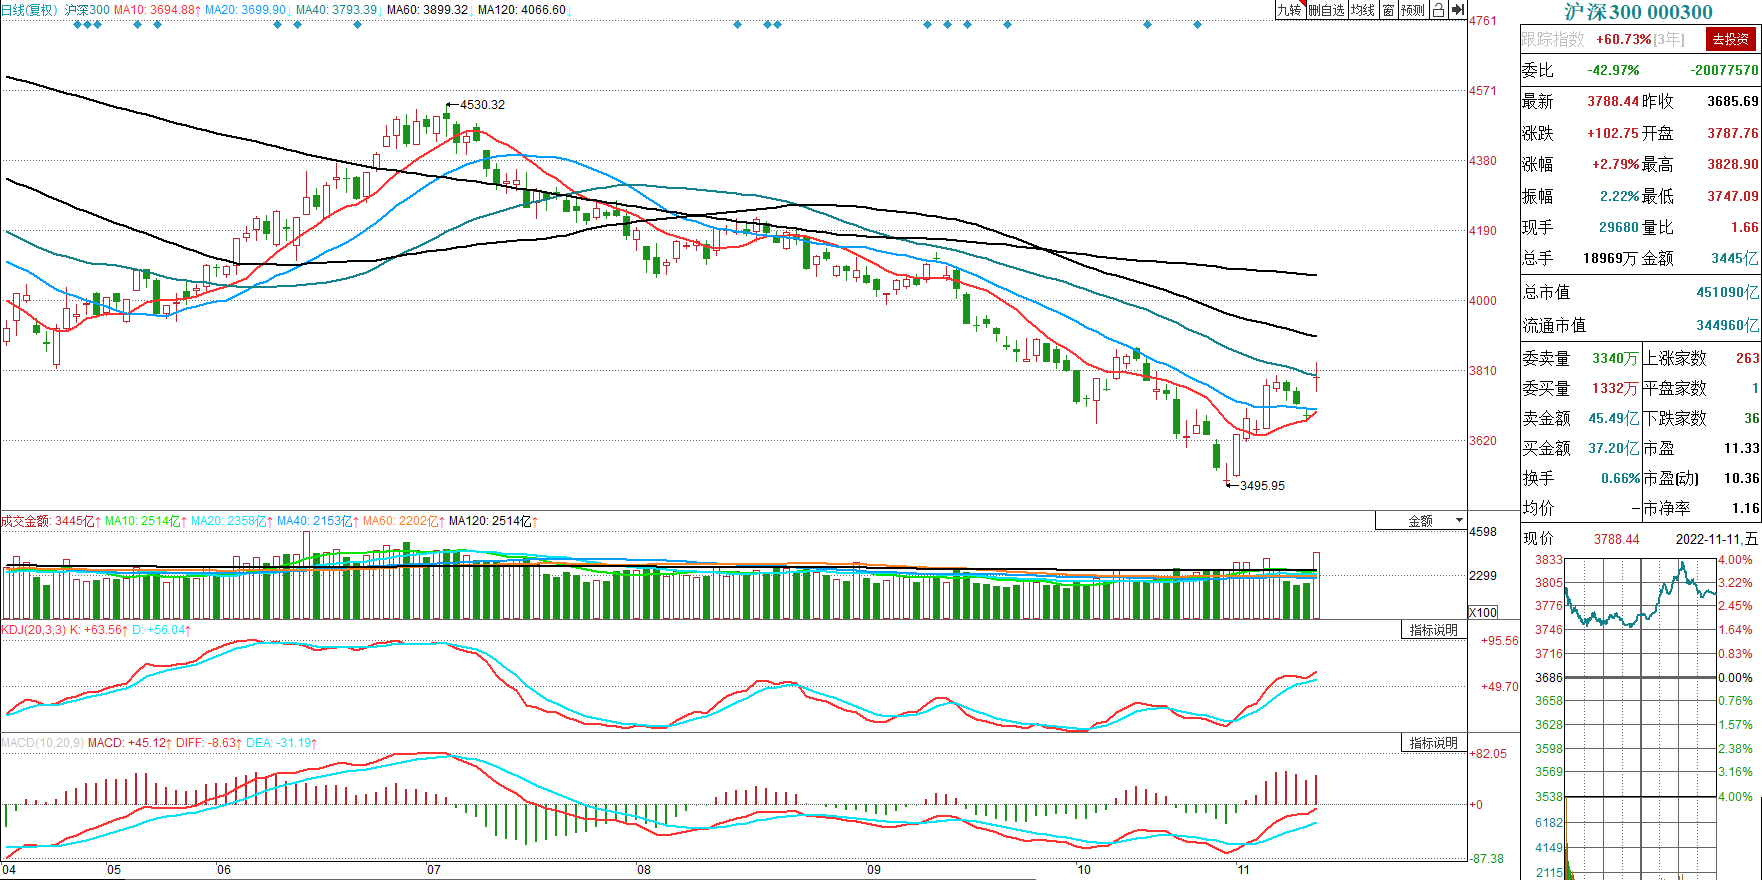
Task: Click the KDJ(20,3,3) indicator label
Action: pos(34,630)
